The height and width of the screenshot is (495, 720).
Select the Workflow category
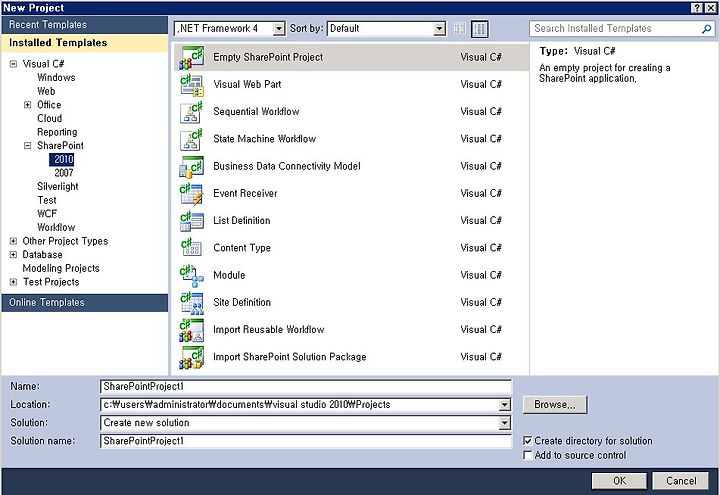(56, 227)
